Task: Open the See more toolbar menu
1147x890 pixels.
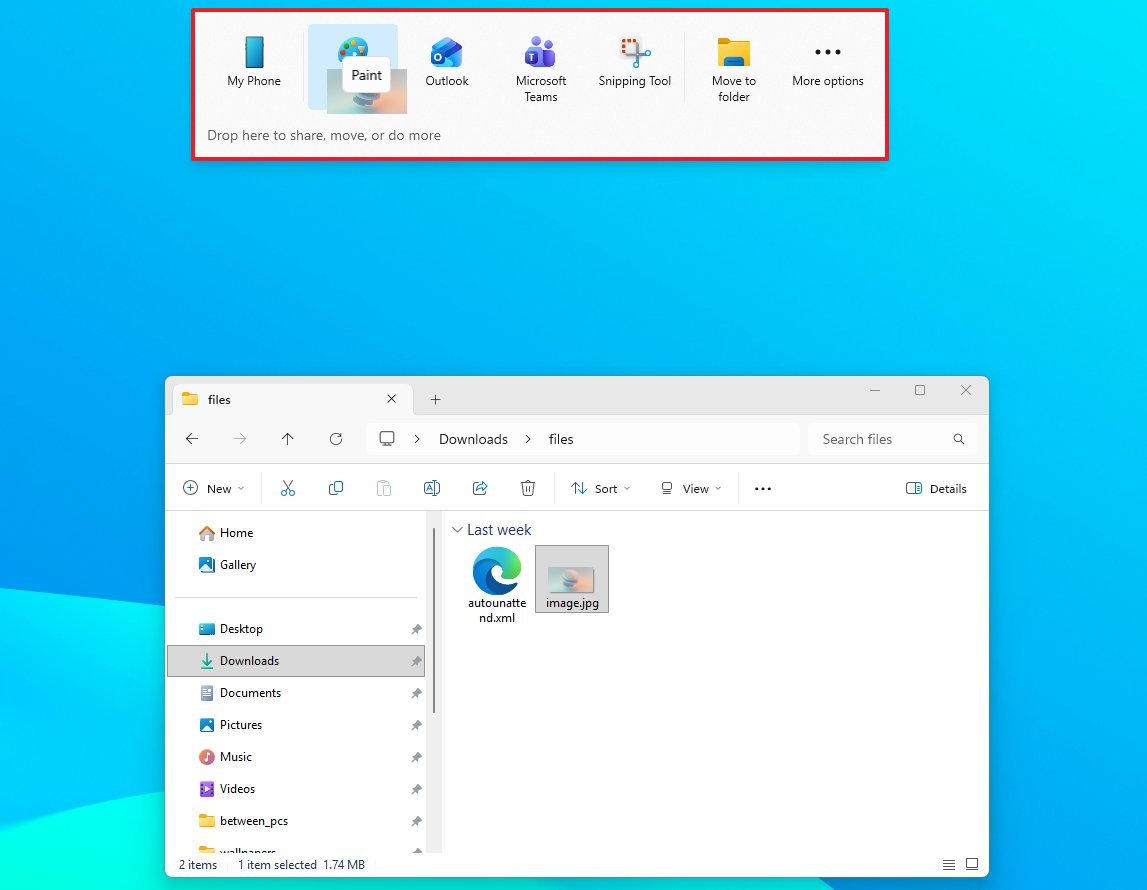Action: (x=763, y=488)
